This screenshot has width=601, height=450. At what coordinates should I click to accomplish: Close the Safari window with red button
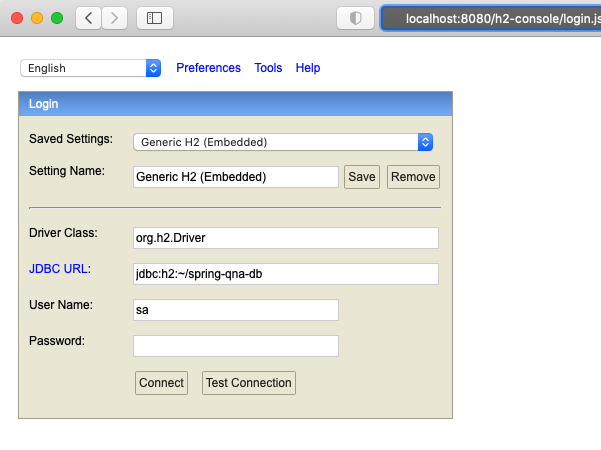pyautogui.click(x=17, y=18)
